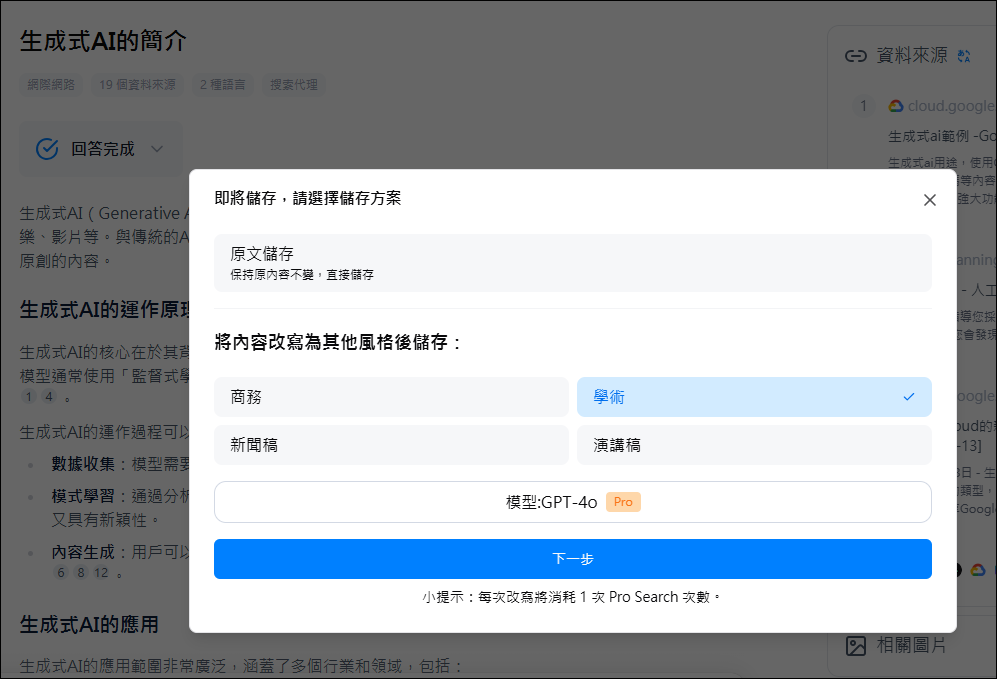
Task: Click citation number 12 in the article
Action: (101, 572)
